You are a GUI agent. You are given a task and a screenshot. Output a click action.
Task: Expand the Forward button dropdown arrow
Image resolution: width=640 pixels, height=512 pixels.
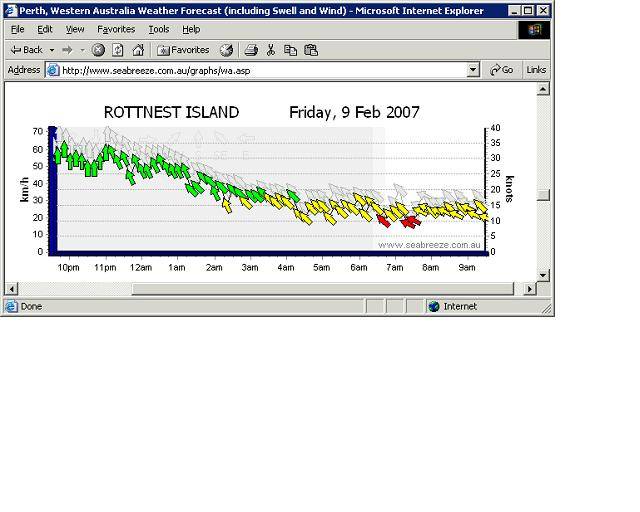(x=83, y=50)
